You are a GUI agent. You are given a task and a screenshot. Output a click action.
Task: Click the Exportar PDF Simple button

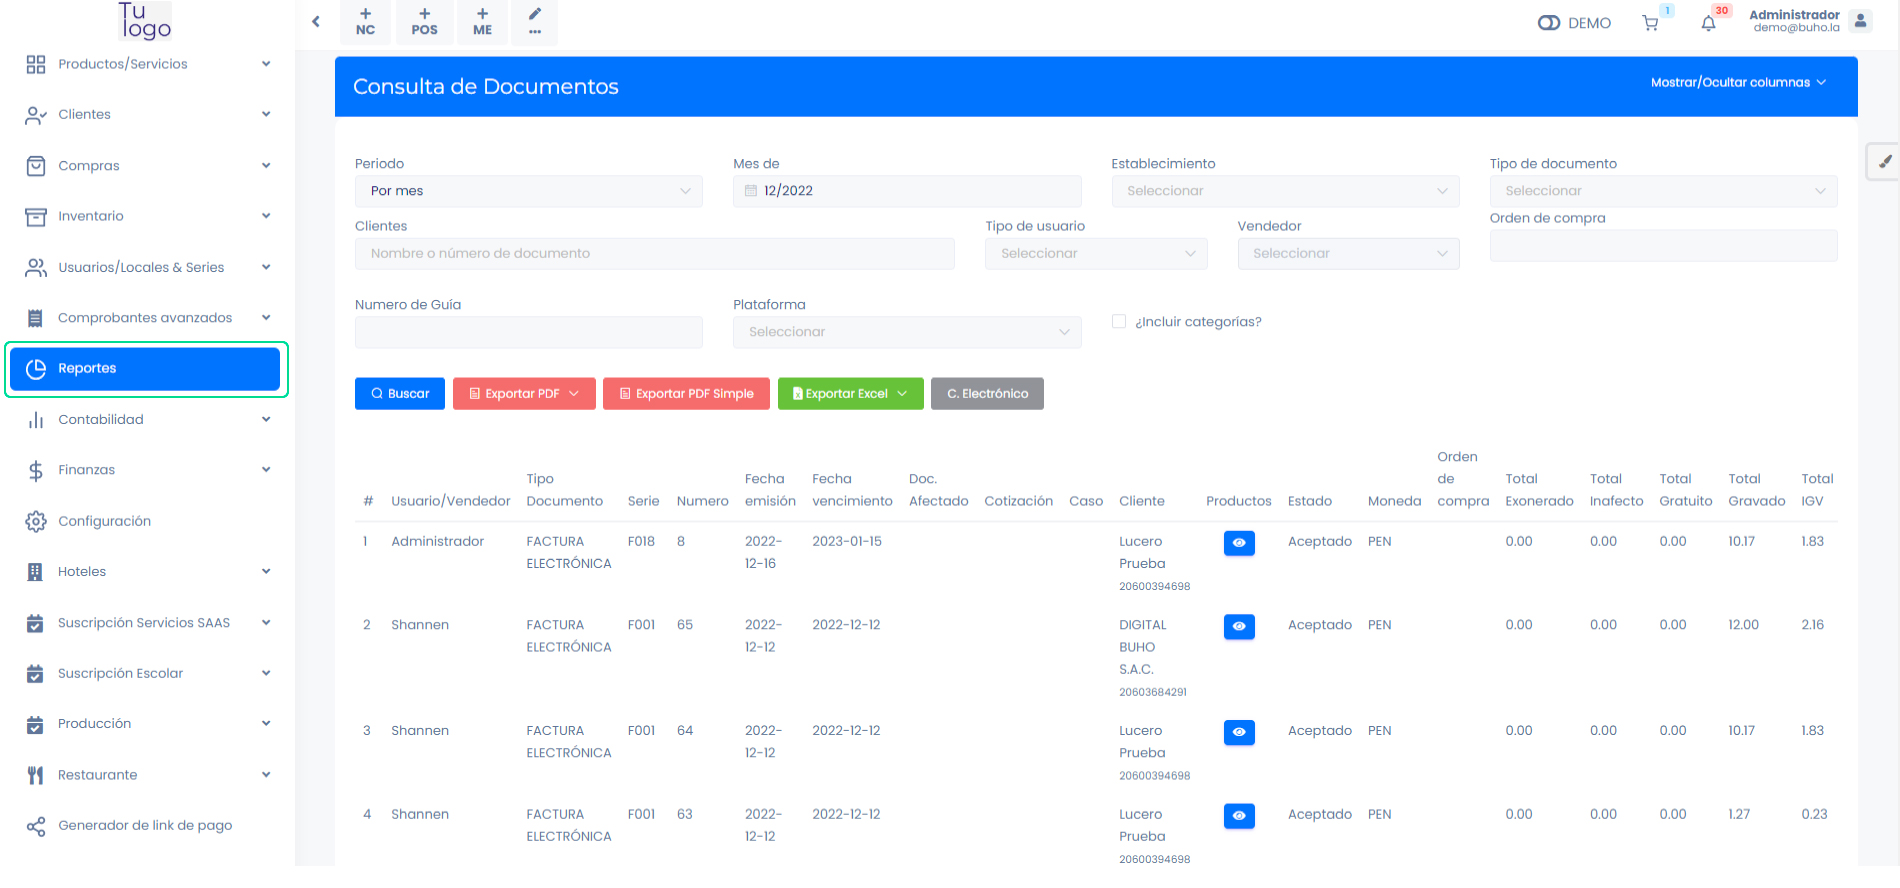pos(686,394)
